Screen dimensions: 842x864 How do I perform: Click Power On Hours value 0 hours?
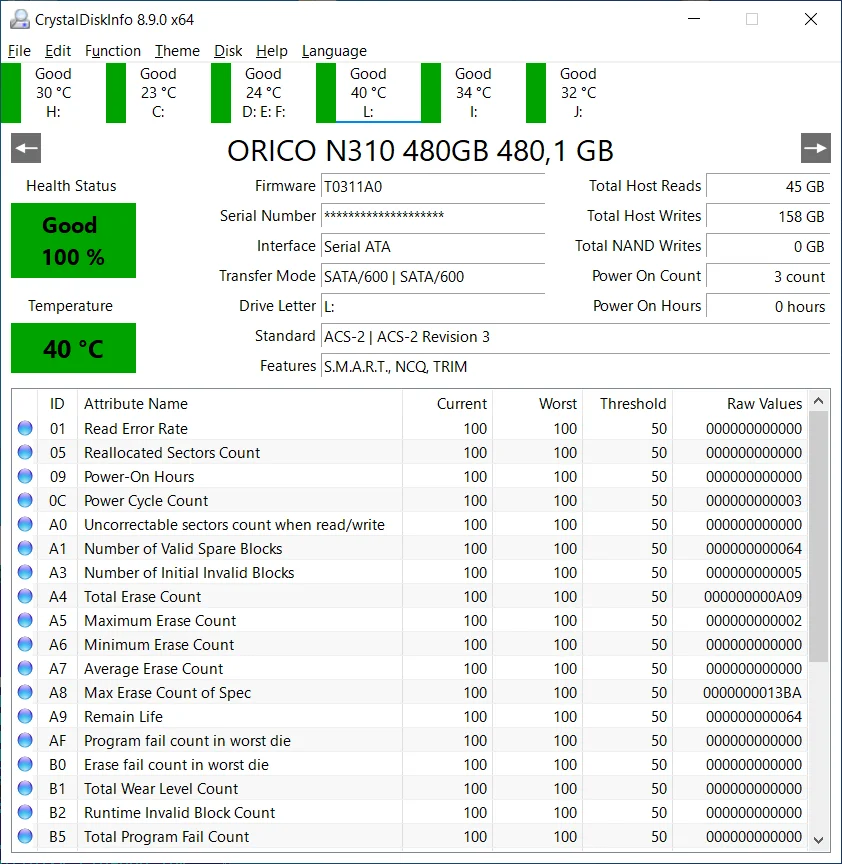click(x=768, y=306)
